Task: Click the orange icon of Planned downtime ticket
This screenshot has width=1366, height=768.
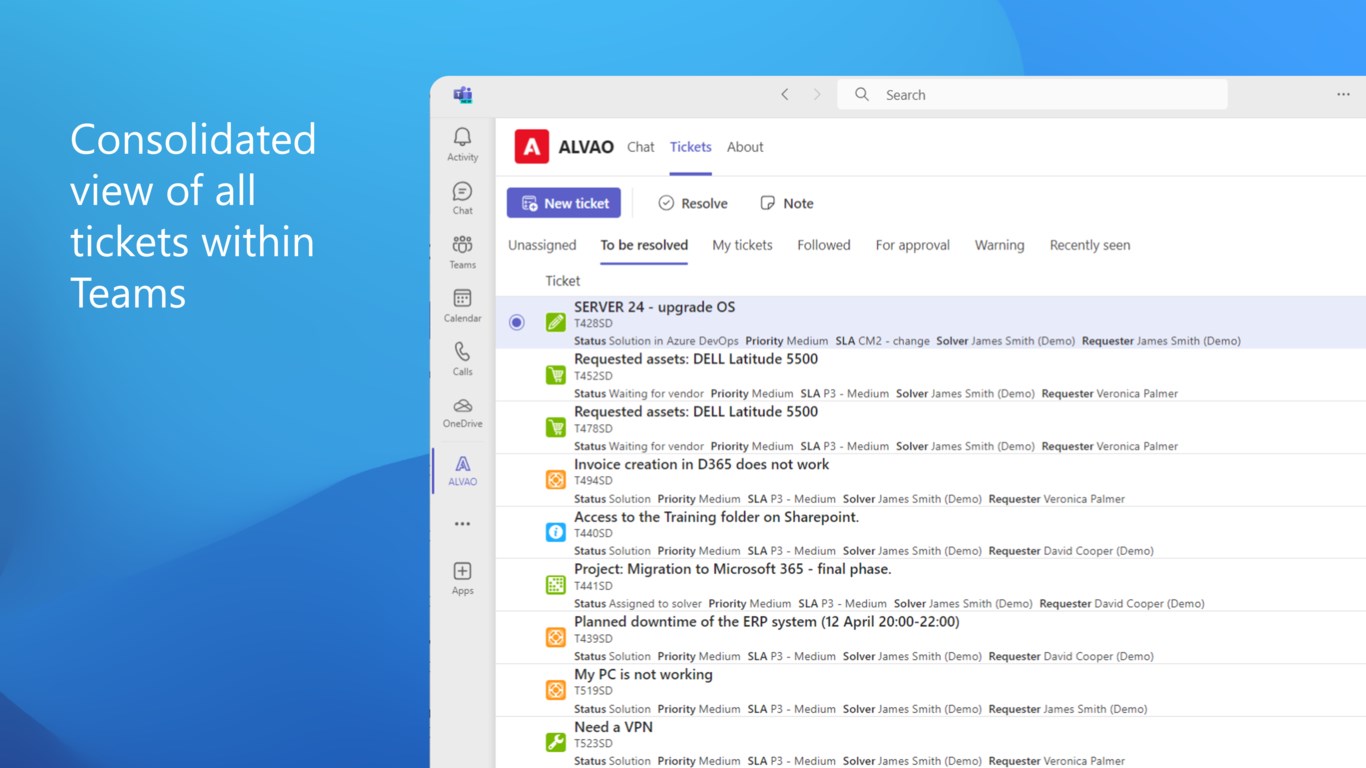Action: (555, 637)
